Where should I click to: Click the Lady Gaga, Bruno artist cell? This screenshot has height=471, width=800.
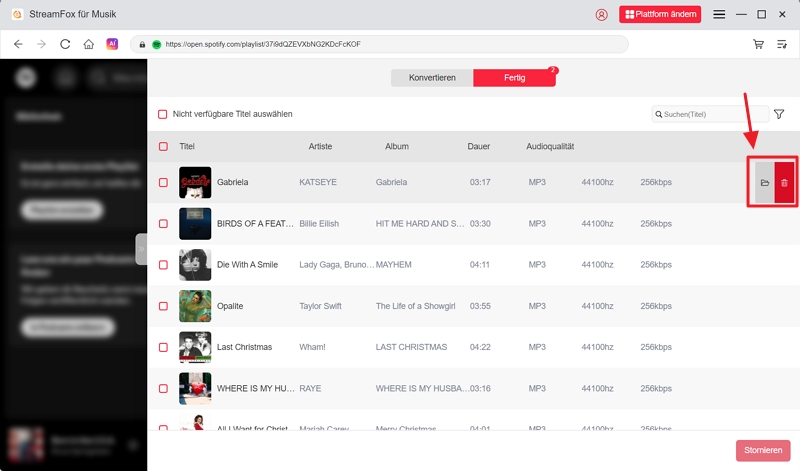coord(336,265)
